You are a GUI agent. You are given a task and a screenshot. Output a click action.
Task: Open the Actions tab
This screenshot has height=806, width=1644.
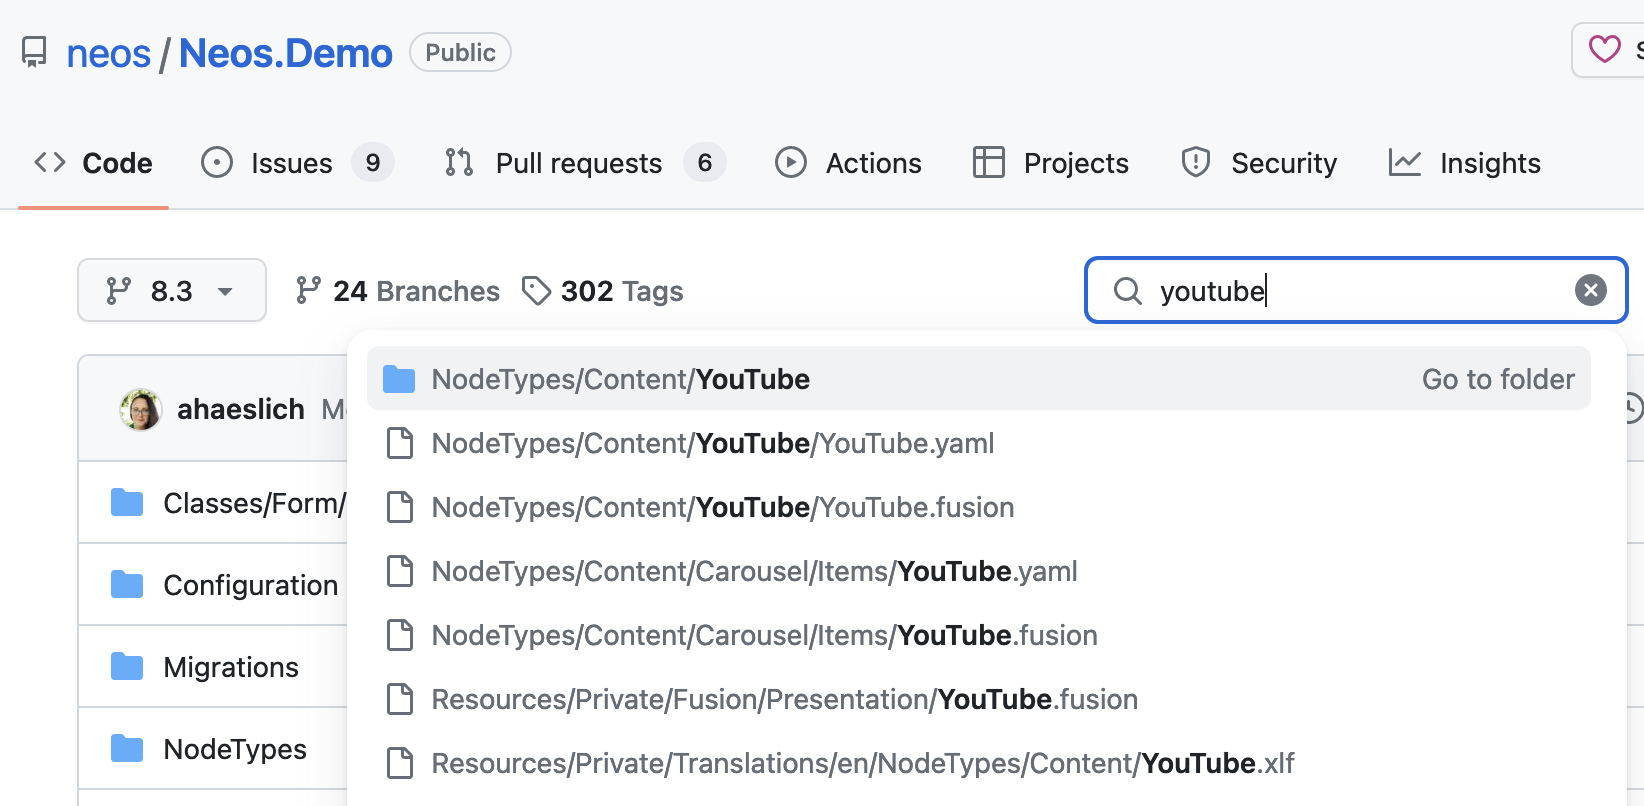tap(848, 163)
